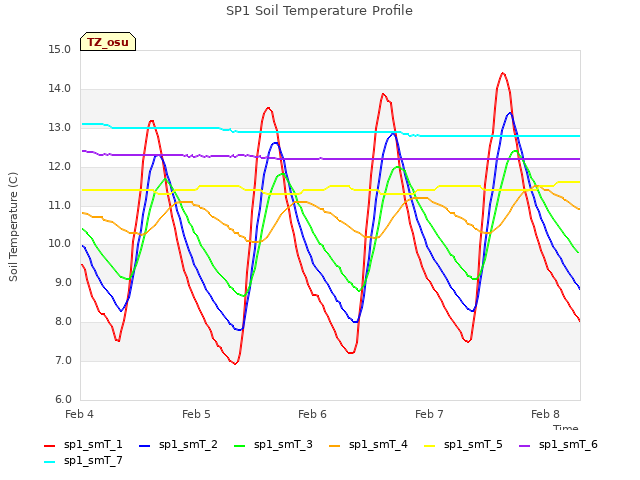Click the TZ_osu annotation label
The height and width of the screenshot is (480, 640).
(108, 42)
